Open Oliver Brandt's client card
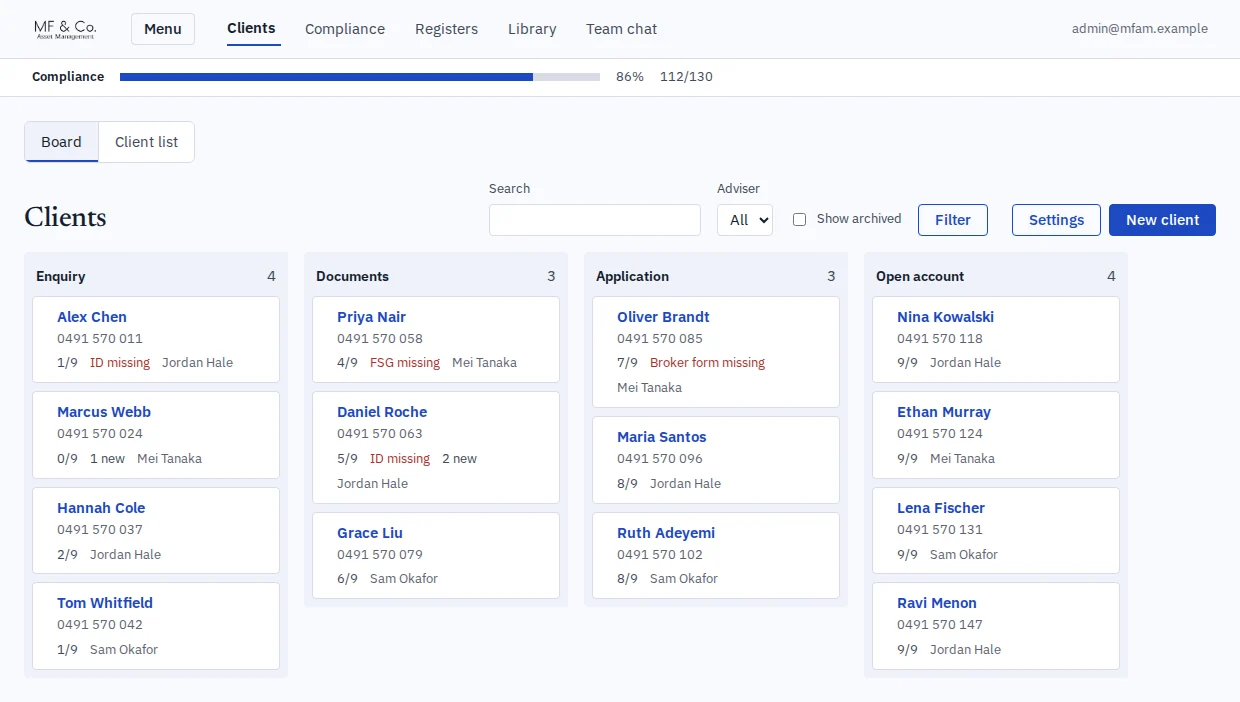The width and height of the screenshot is (1240, 702). point(716,352)
